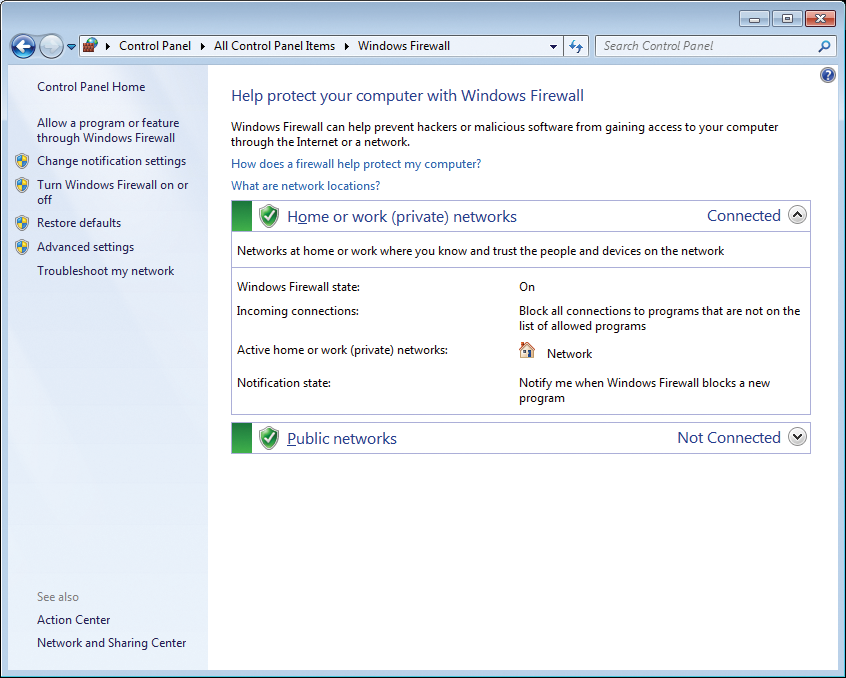Click the shield icon next to Restore defaults
This screenshot has height=678, width=846.
22,223
